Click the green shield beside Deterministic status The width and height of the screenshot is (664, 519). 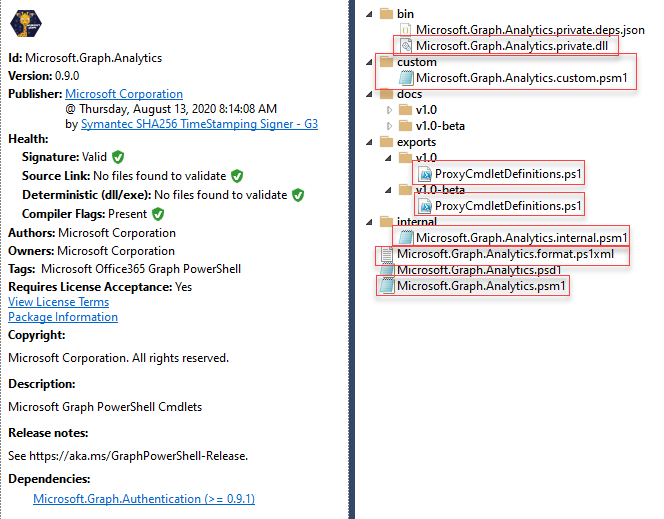(x=298, y=195)
